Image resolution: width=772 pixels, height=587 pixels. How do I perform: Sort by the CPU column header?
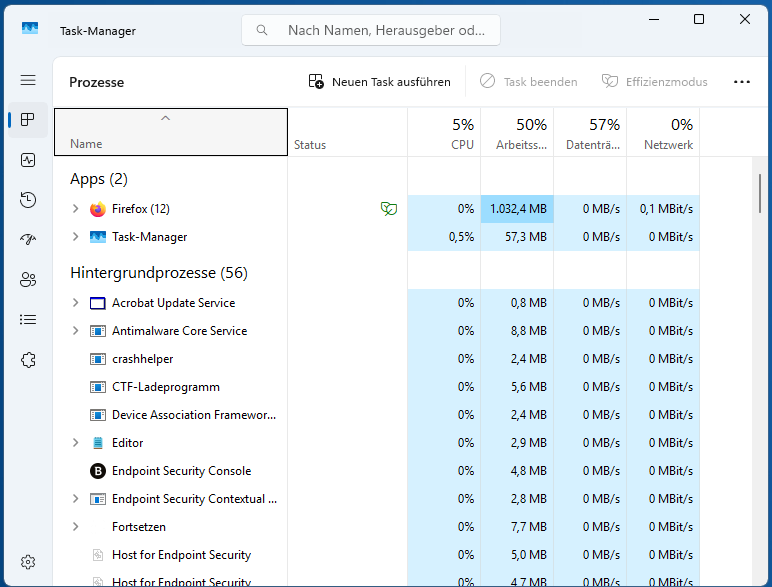[x=444, y=132]
